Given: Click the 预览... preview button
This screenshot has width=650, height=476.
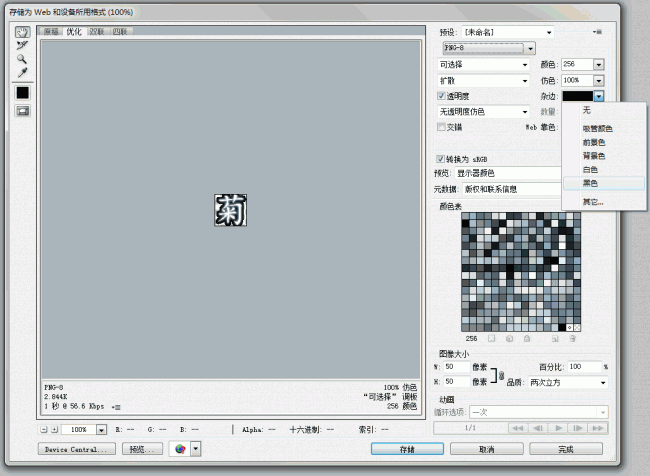Looking at the screenshot, I should click(x=142, y=449).
